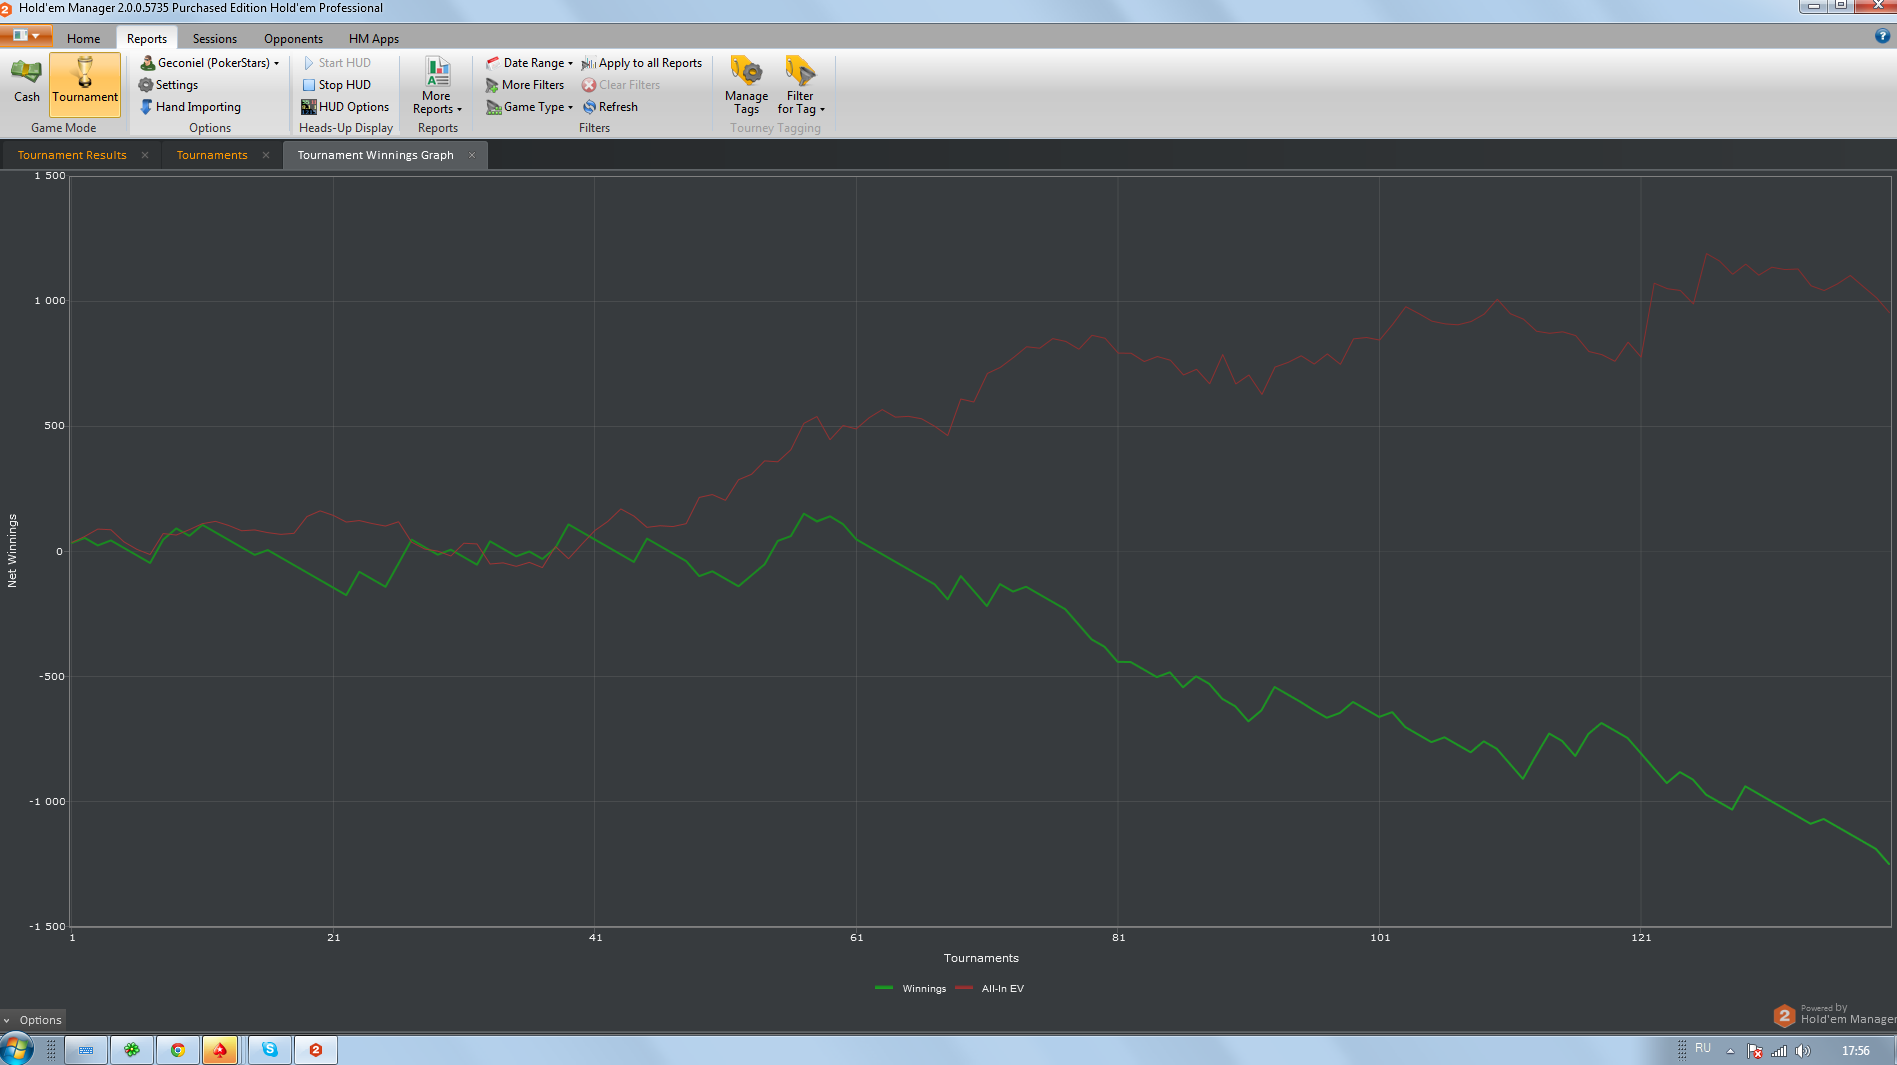This screenshot has height=1065, width=1897.
Task: Open Hand Importing settings
Action: pyautogui.click(x=190, y=107)
